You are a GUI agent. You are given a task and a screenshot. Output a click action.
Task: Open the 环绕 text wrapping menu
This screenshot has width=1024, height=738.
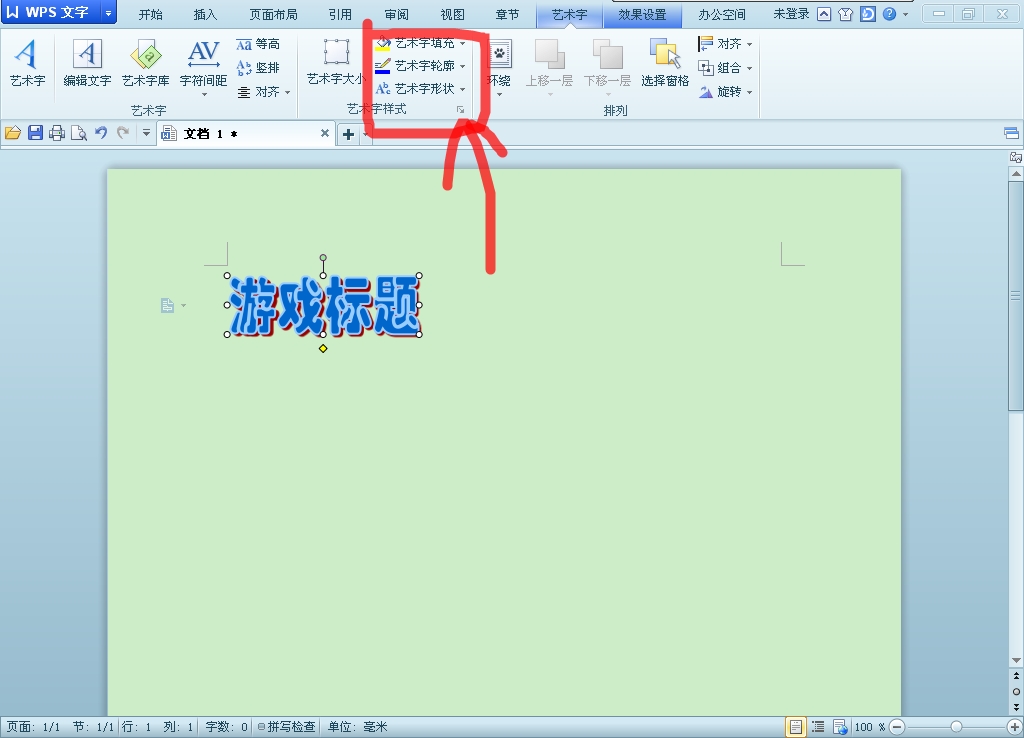coord(500,67)
